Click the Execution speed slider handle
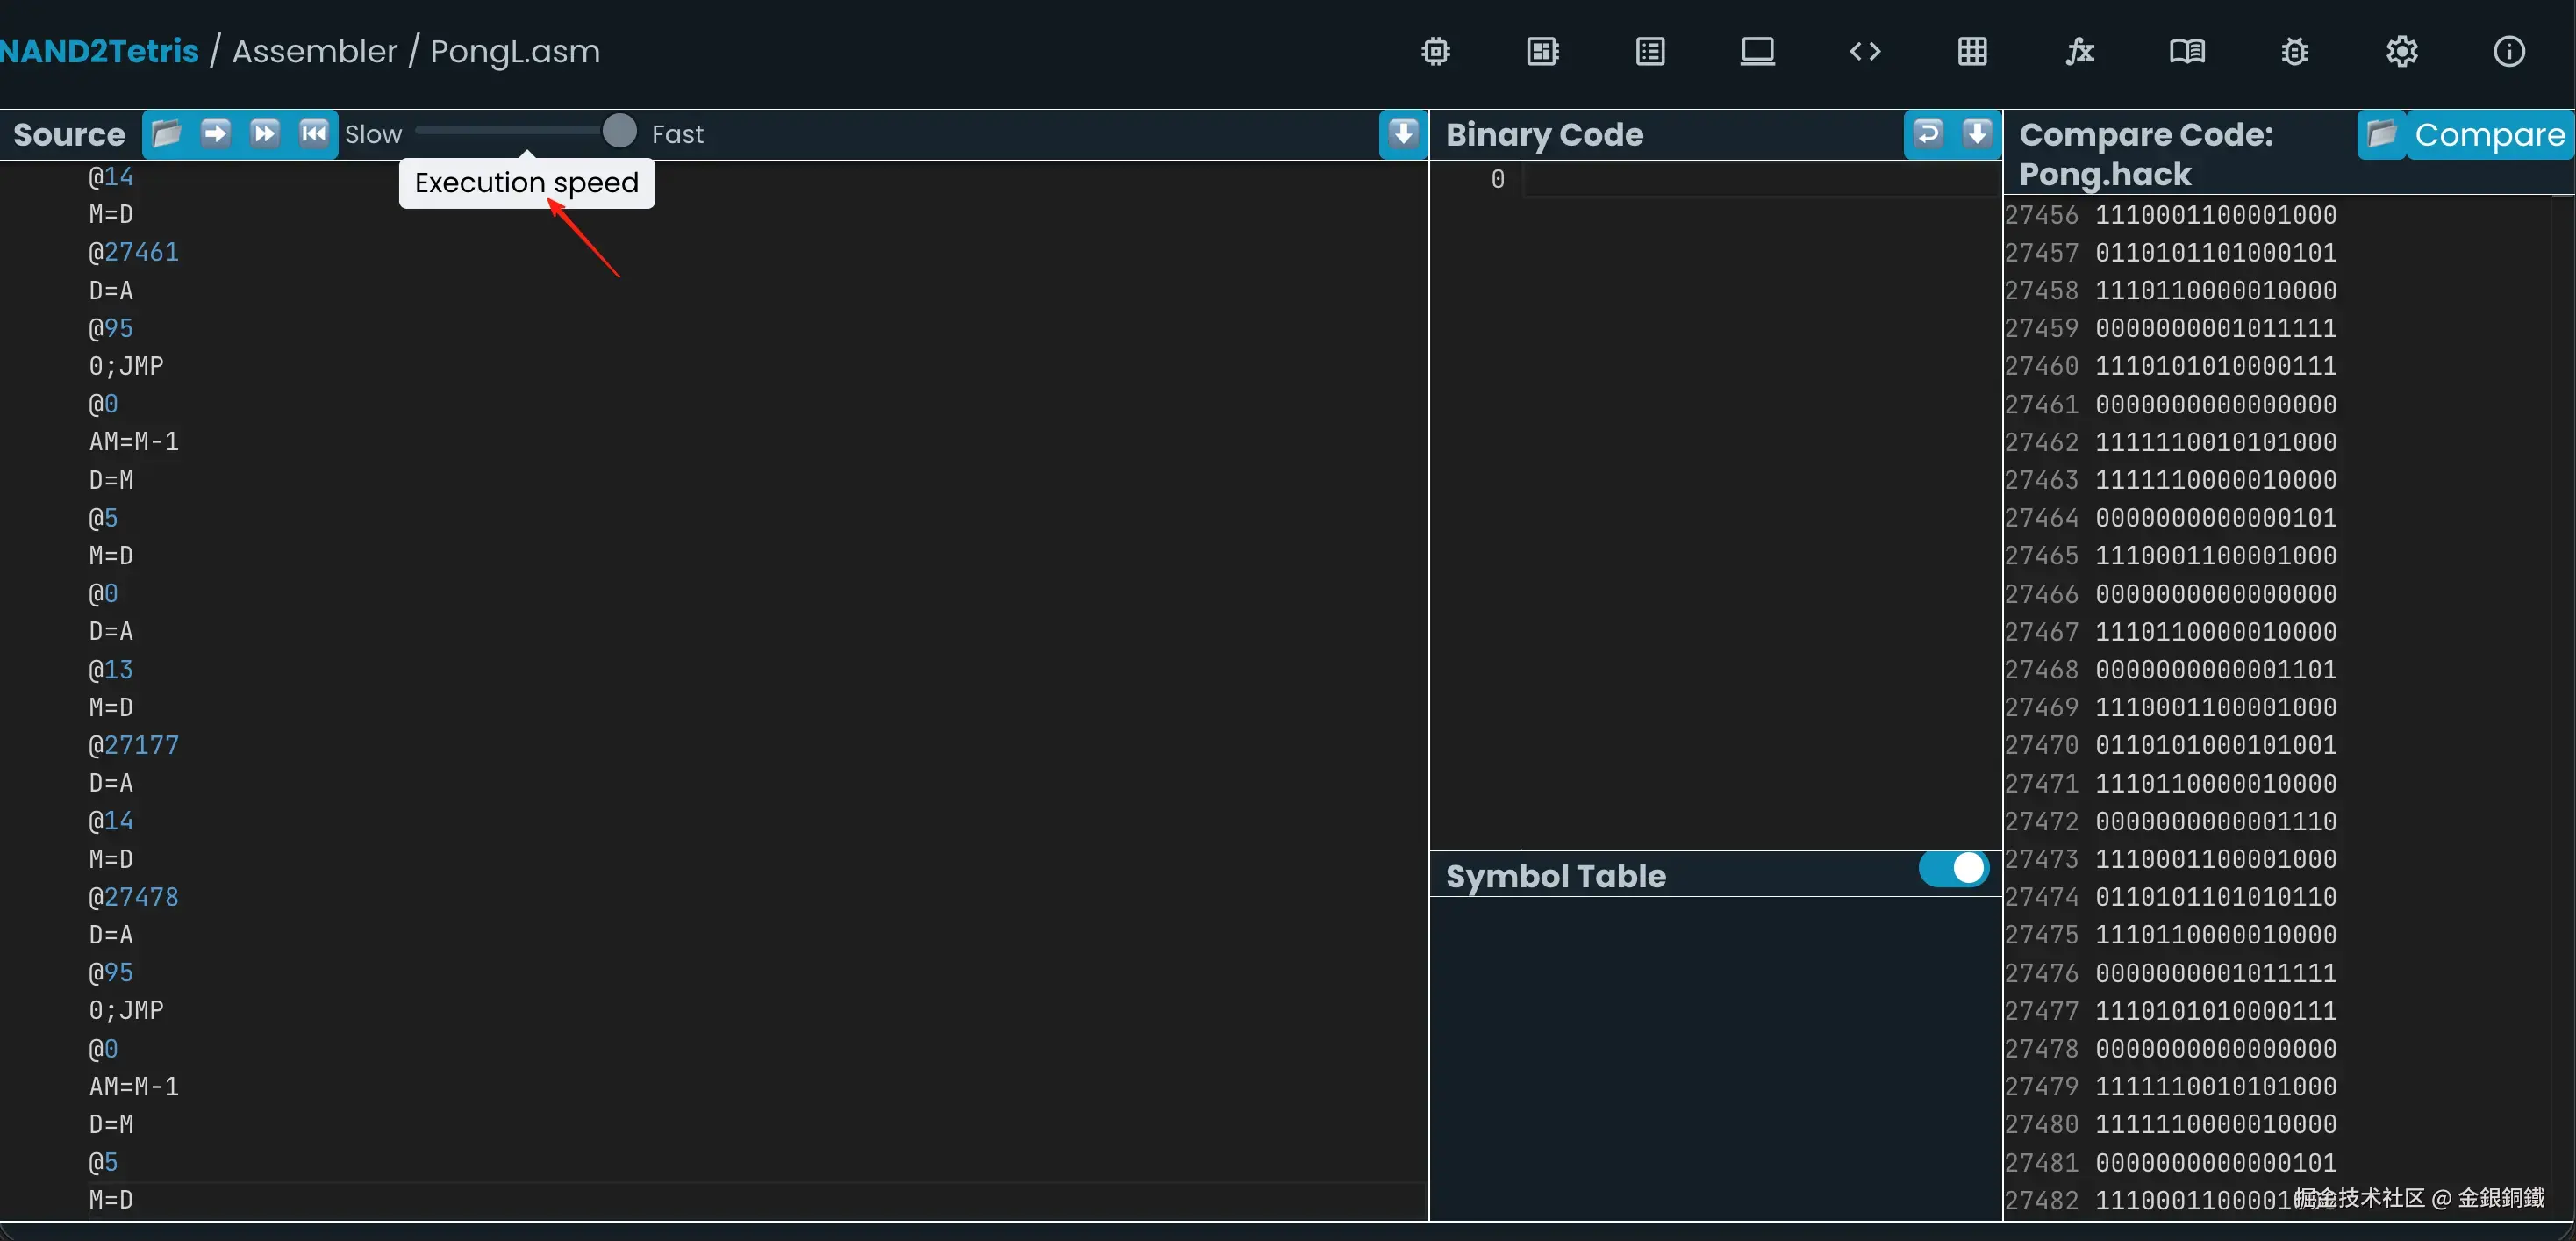This screenshot has height=1241, width=2576. coord(619,131)
